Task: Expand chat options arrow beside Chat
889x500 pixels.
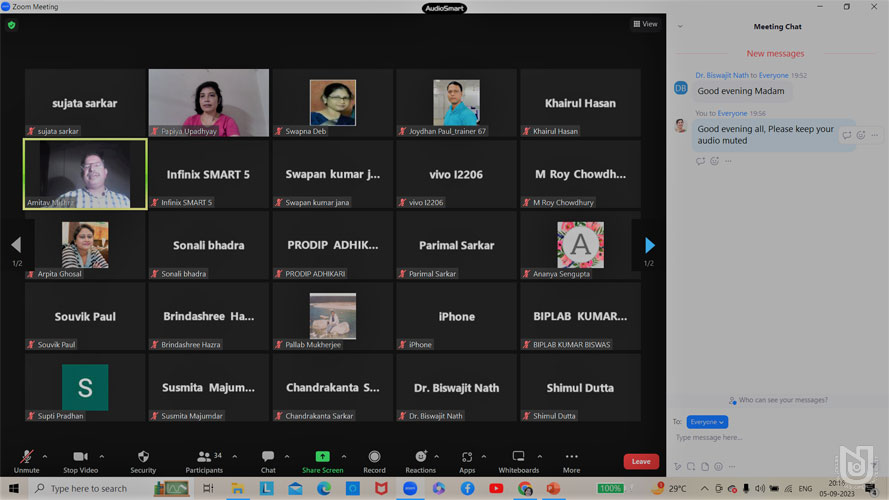Action: click(x=287, y=456)
